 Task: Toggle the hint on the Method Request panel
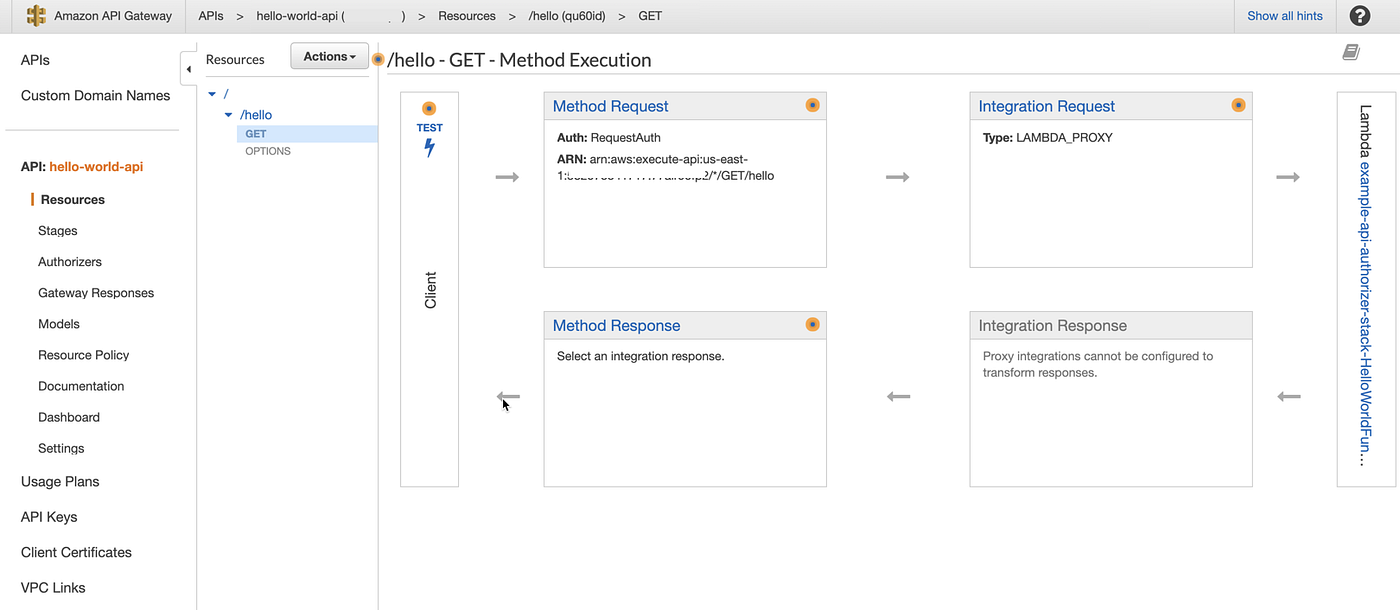812,104
